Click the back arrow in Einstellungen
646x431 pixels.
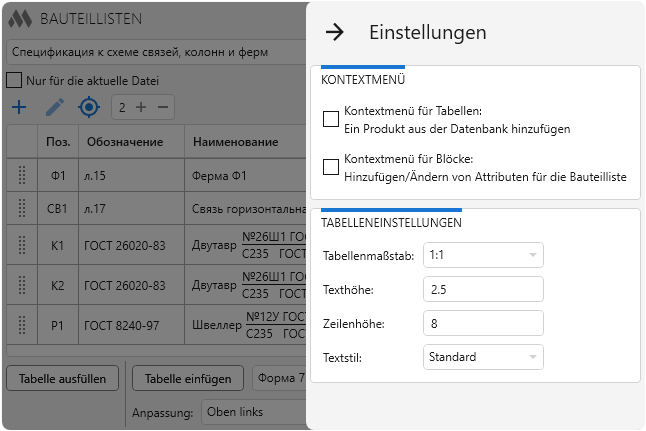(x=335, y=32)
